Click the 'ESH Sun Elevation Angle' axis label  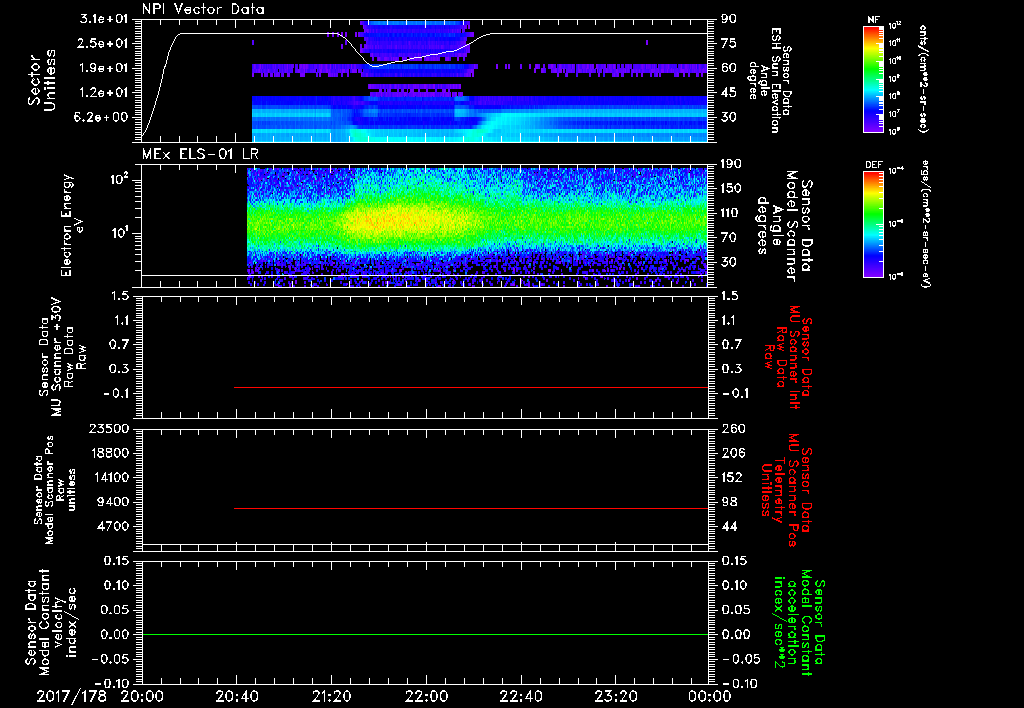pos(768,80)
